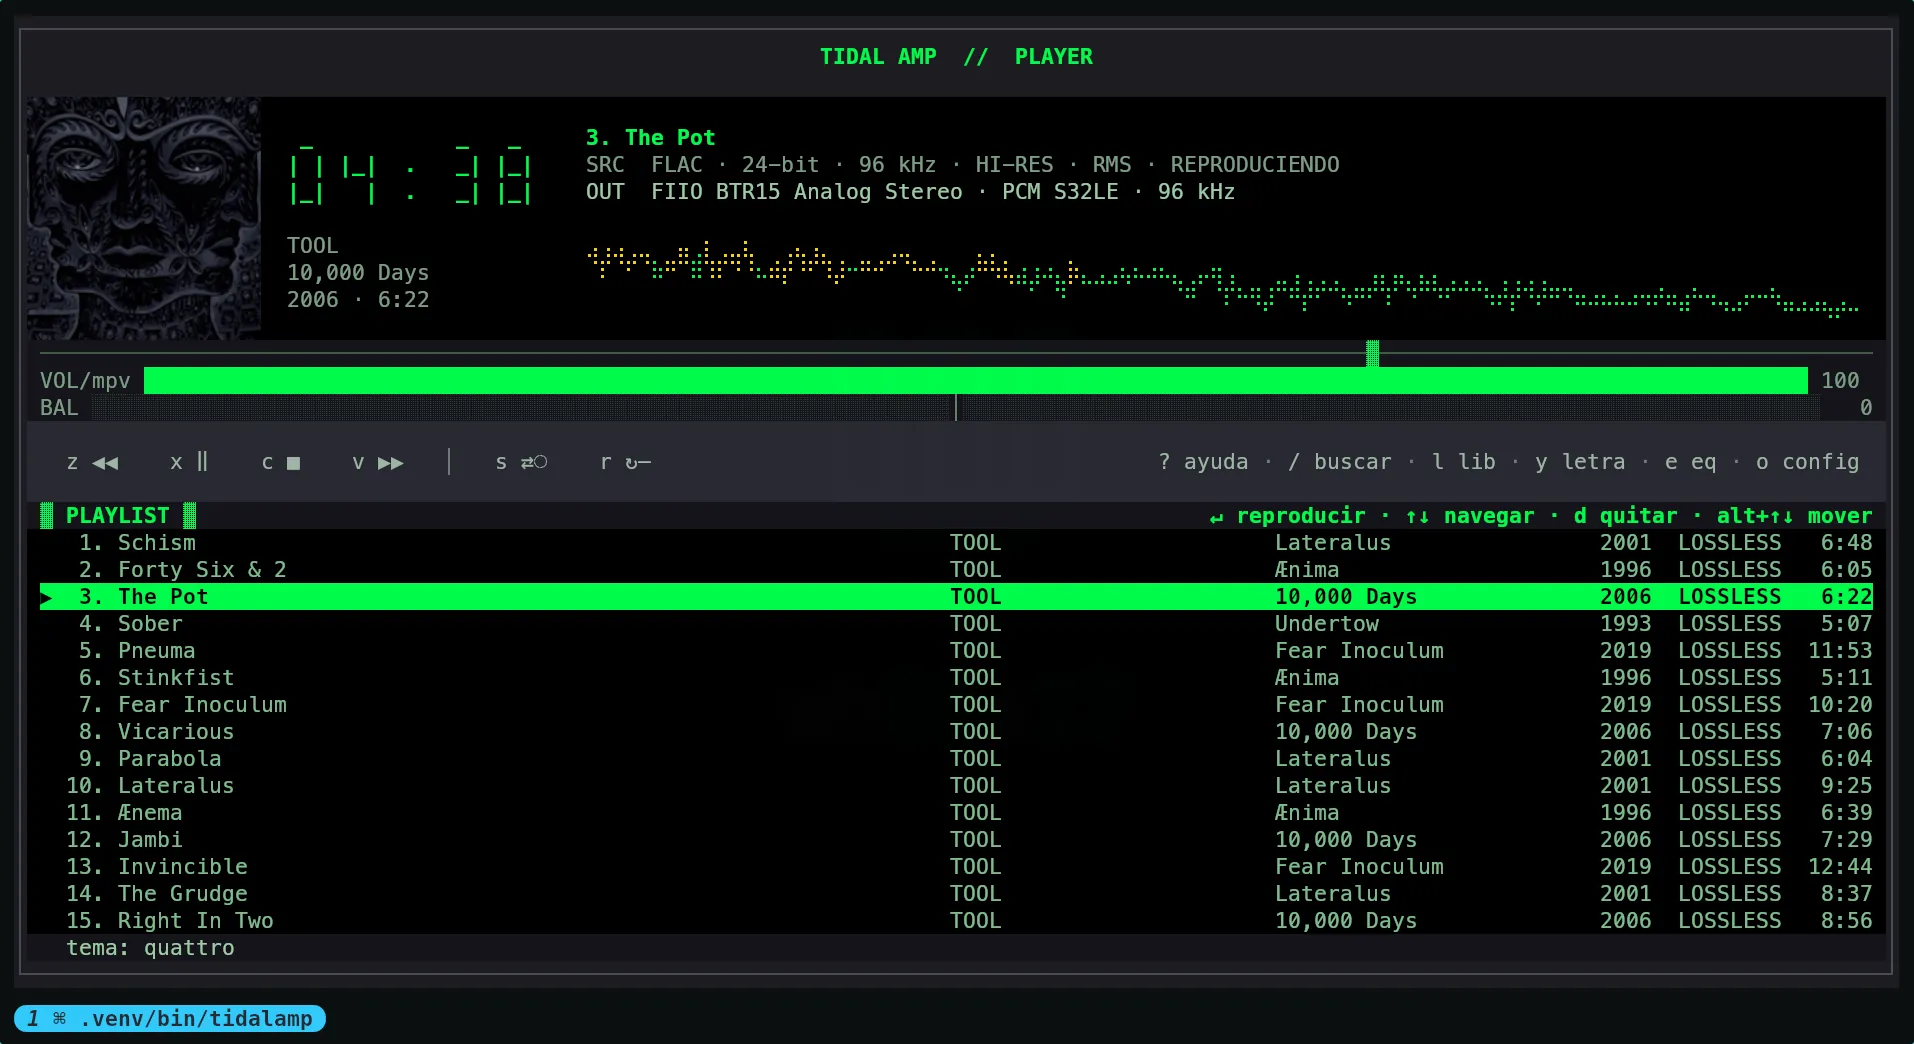Open the lib library view
1914x1044 pixels.
[1464, 462]
